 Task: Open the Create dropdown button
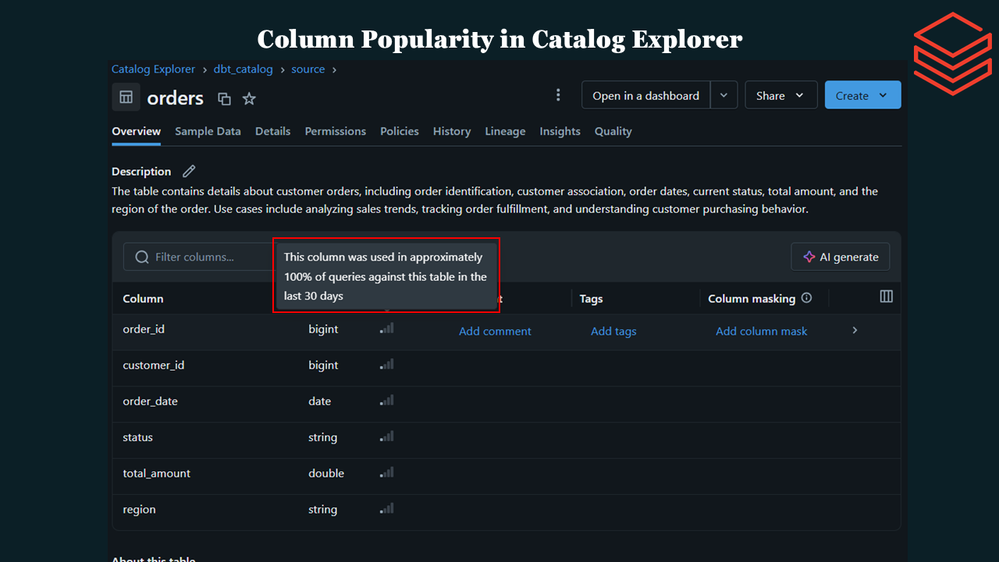click(x=863, y=95)
